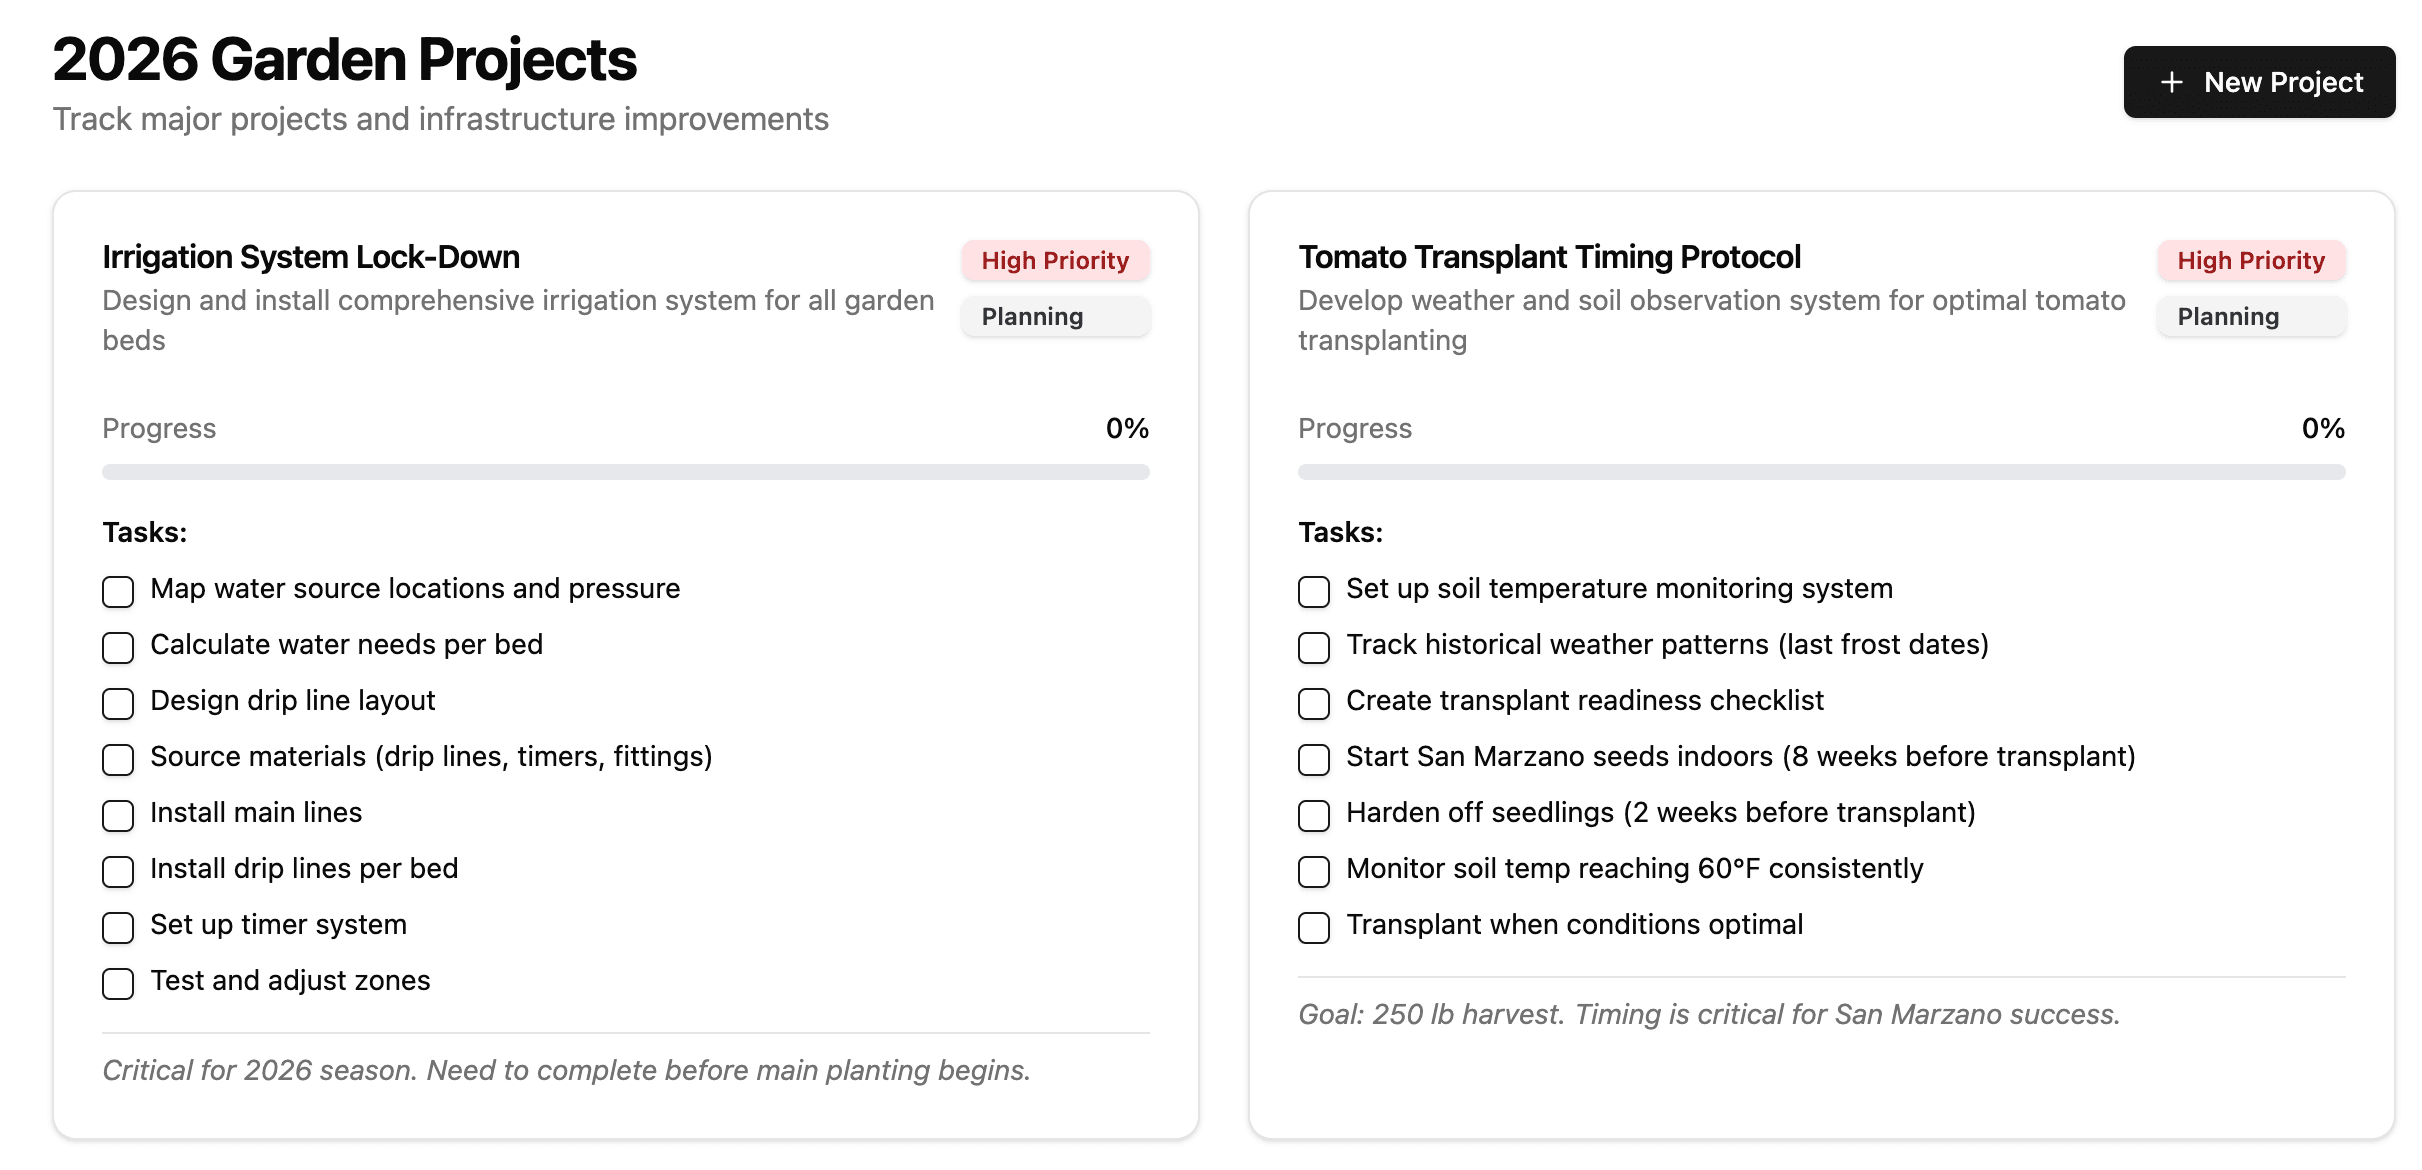Tick 'Calculate water needs per bed' checkbox
The width and height of the screenshot is (2422, 1170).
click(x=118, y=647)
